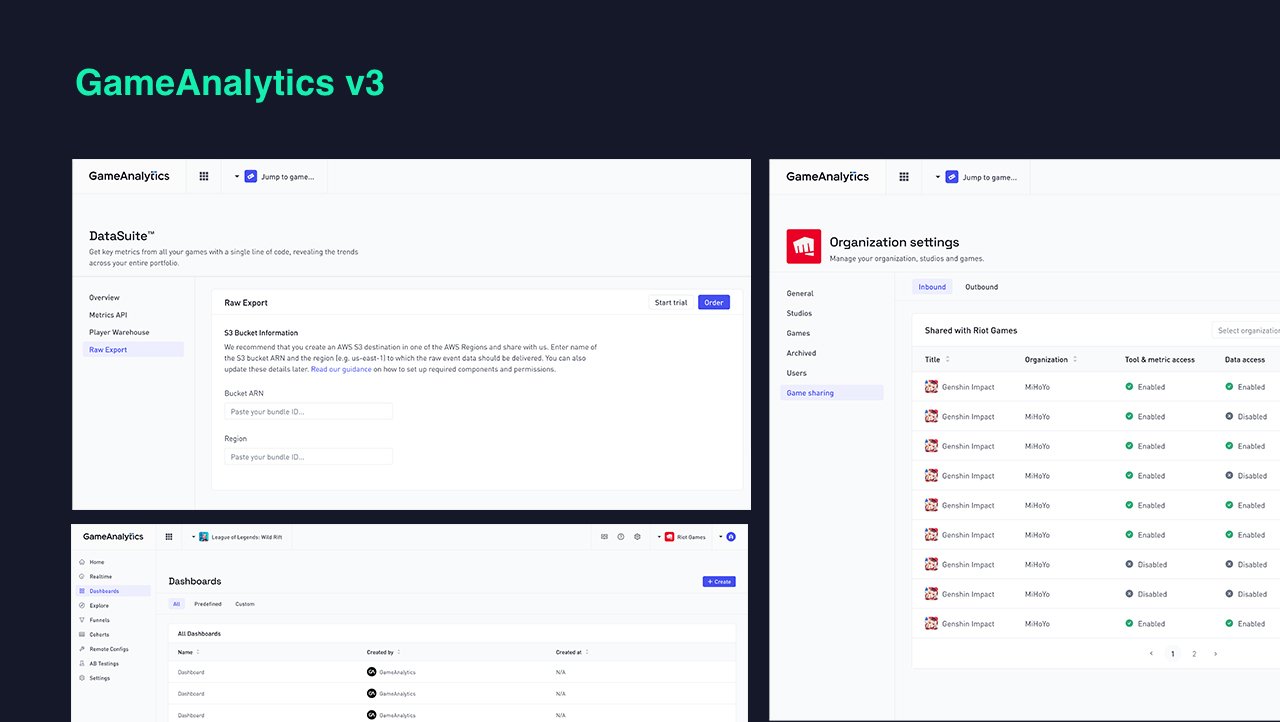Click the user avatar in Dashboards header
The width and height of the screenshot is (1280, 722).
point(731,537)
